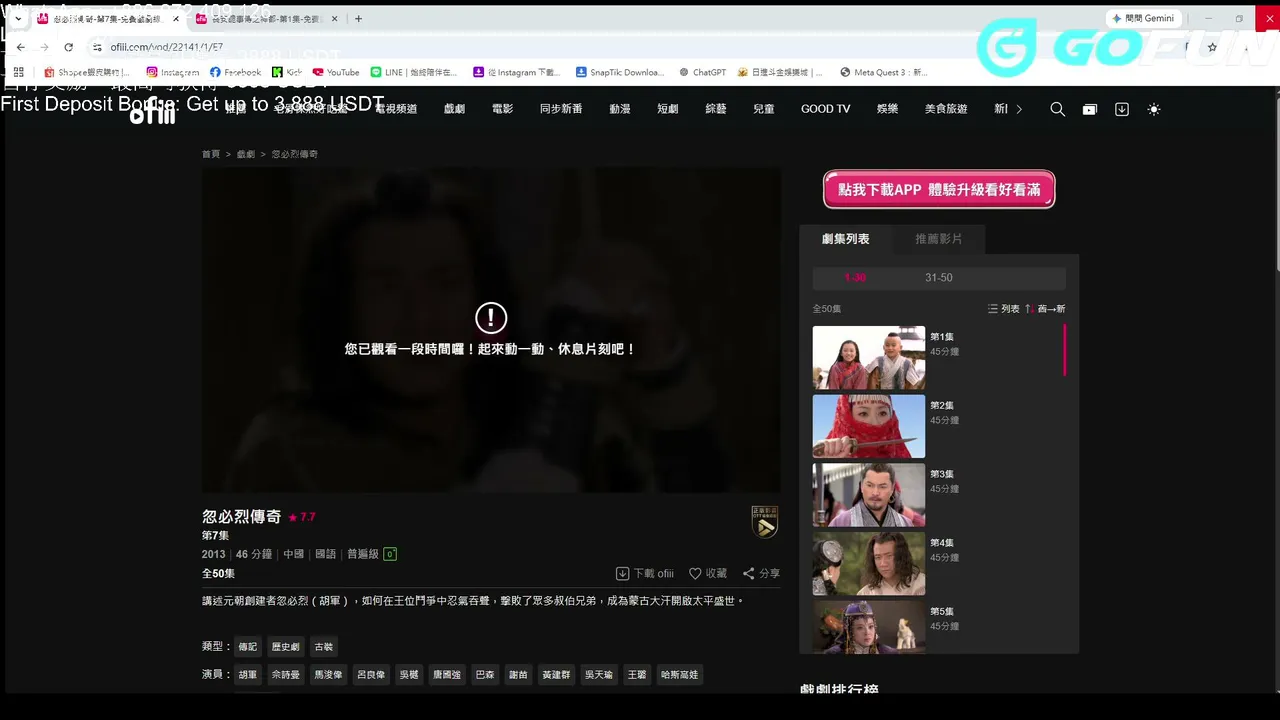The image size is (1280, 720).
Task: Bookmark this page with the star icon
Action: coord(1212,47)
